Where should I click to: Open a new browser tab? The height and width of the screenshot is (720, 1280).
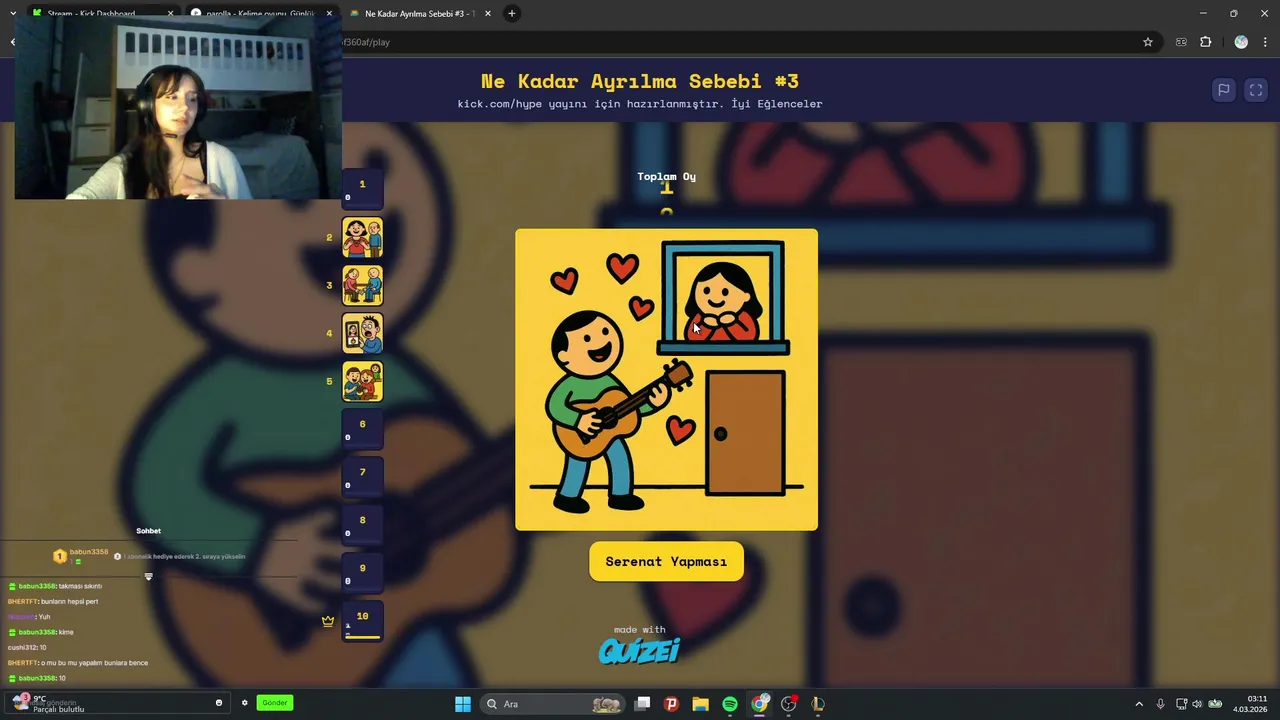click(512, 13)
